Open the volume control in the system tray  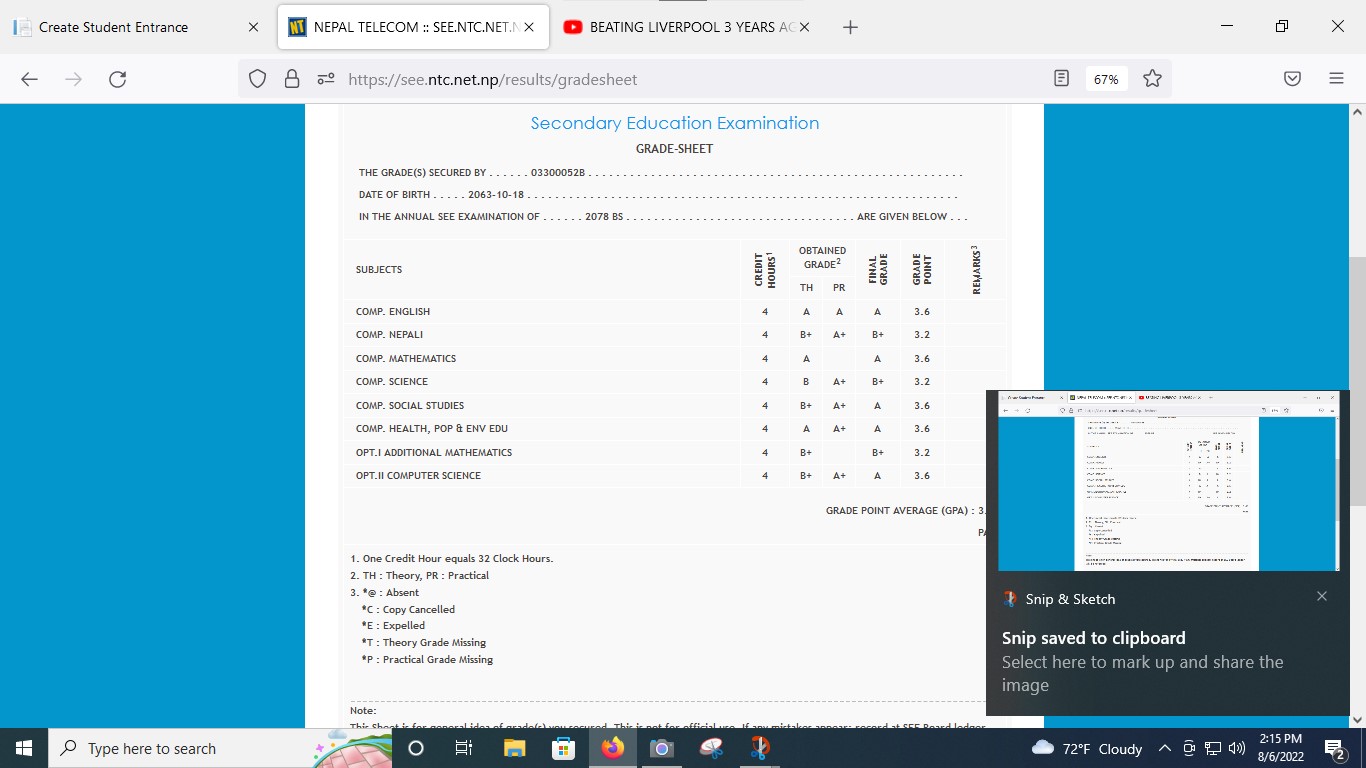pyautogui.click(x=1237, y=748)
